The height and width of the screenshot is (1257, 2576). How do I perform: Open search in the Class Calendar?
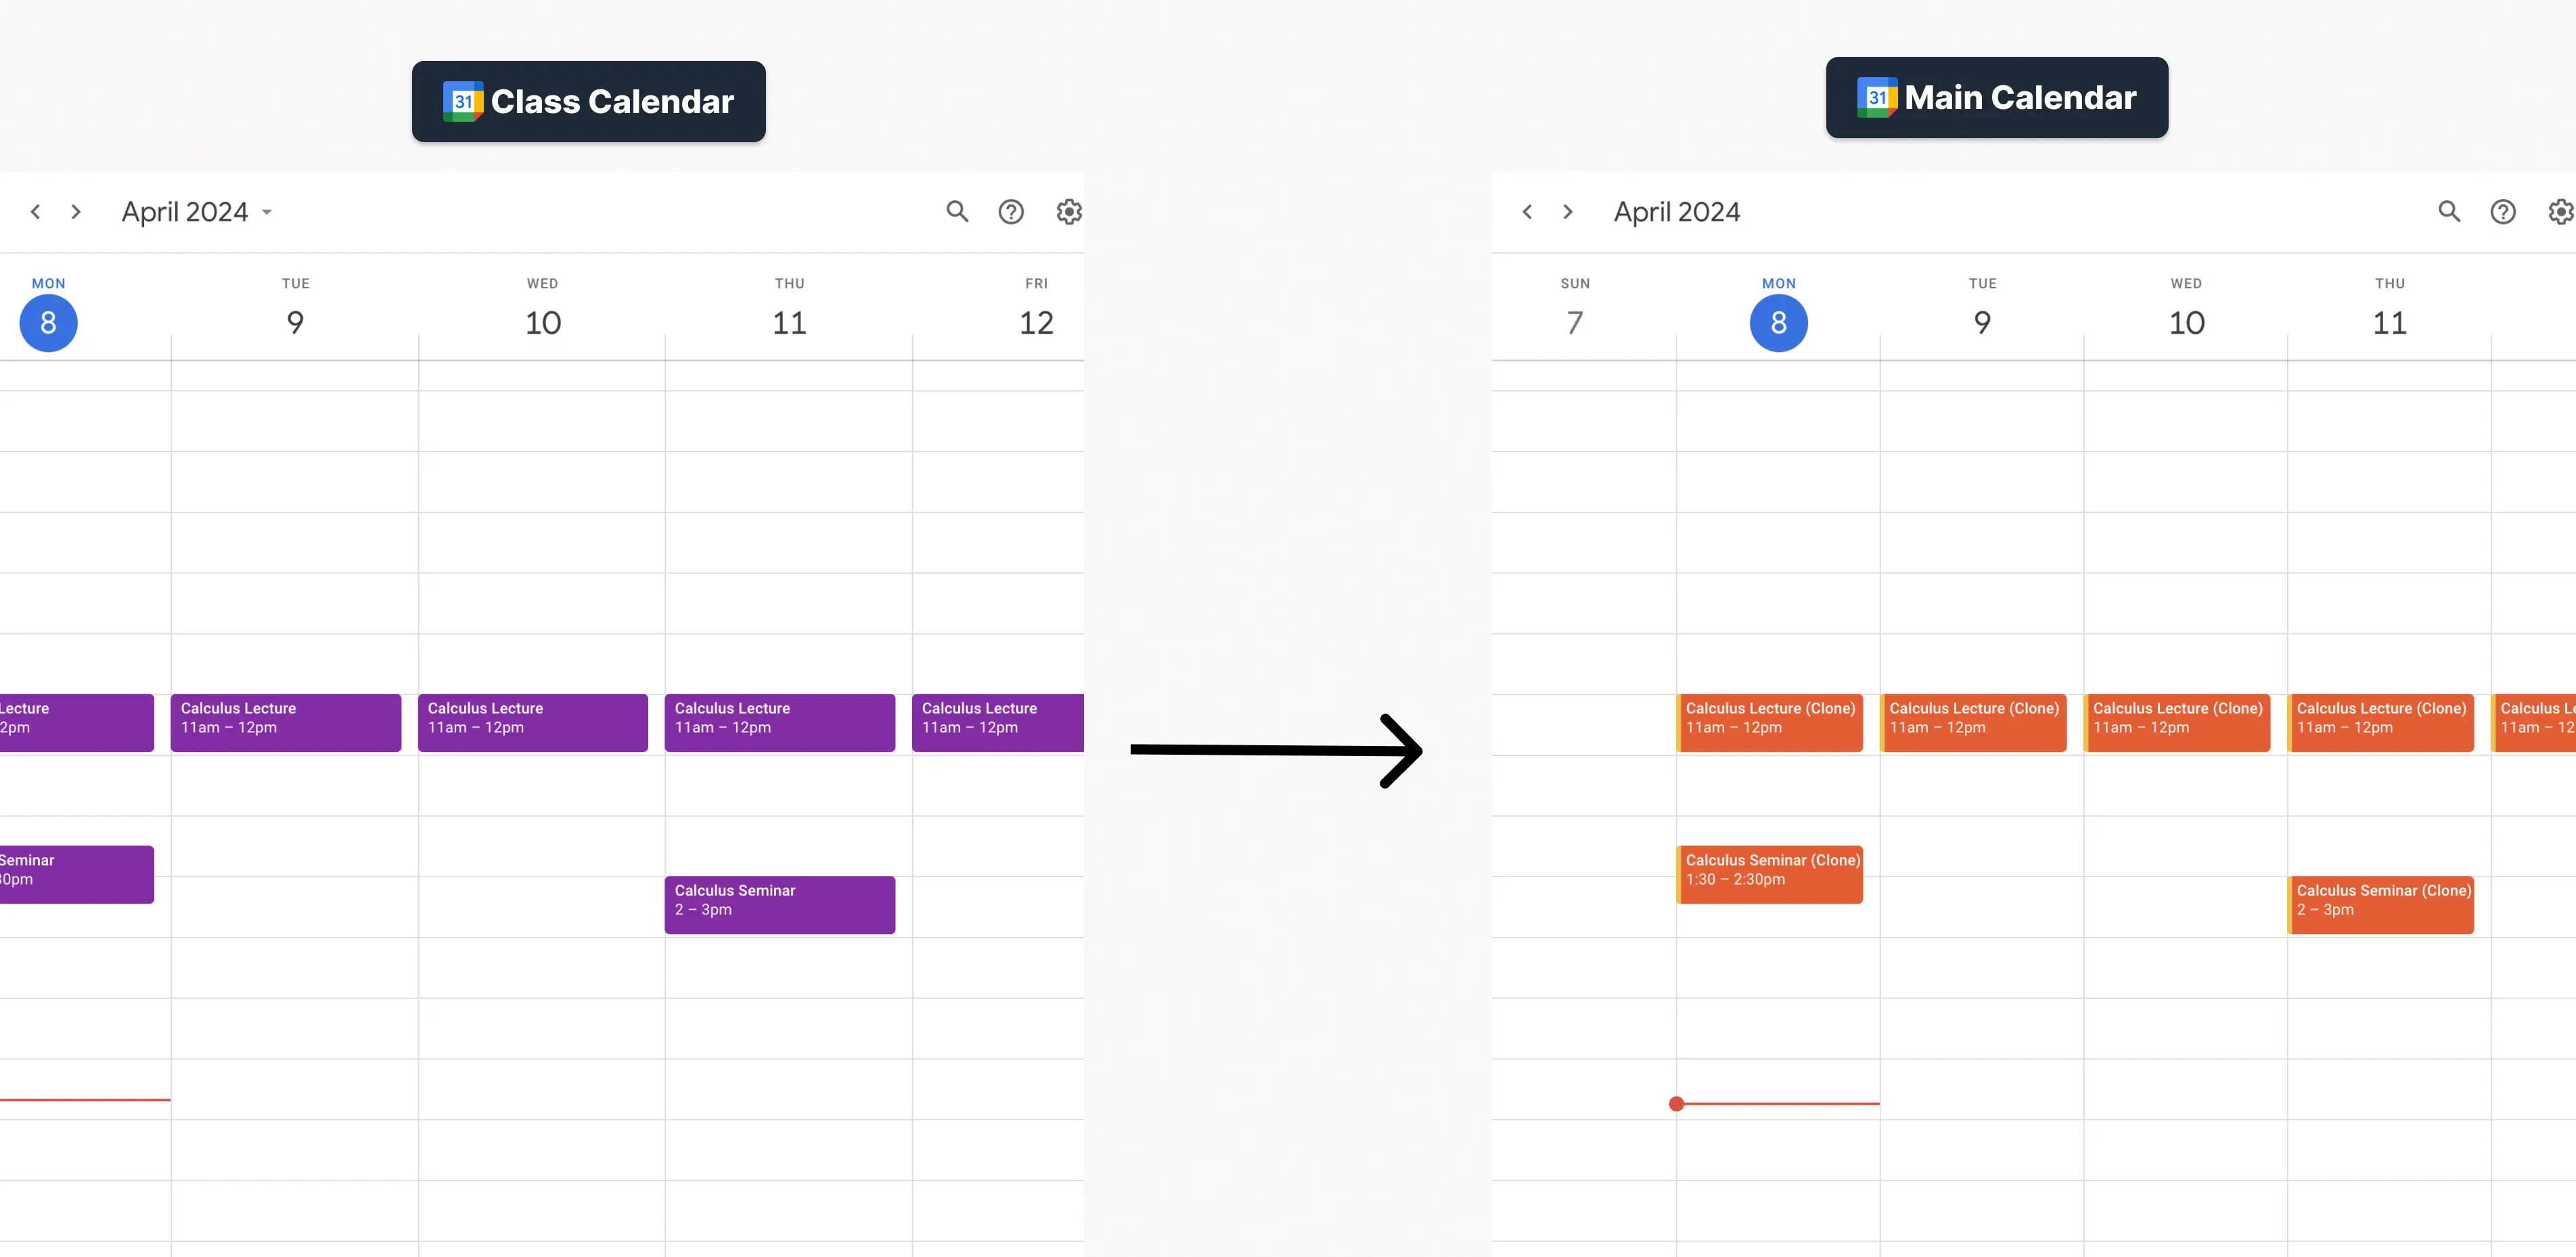956,211
